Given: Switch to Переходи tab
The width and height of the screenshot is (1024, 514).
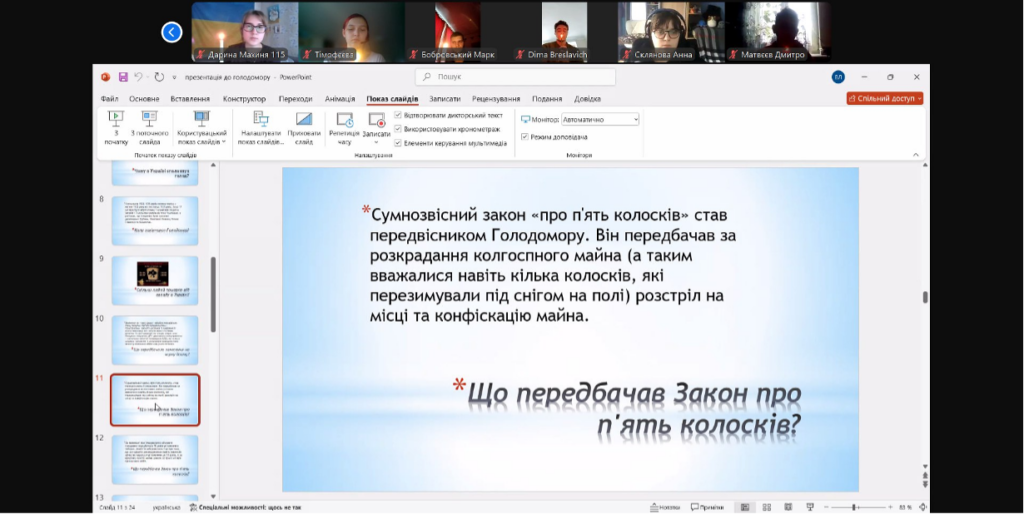Looking at the screenshot, I should (x=295, y=99).
